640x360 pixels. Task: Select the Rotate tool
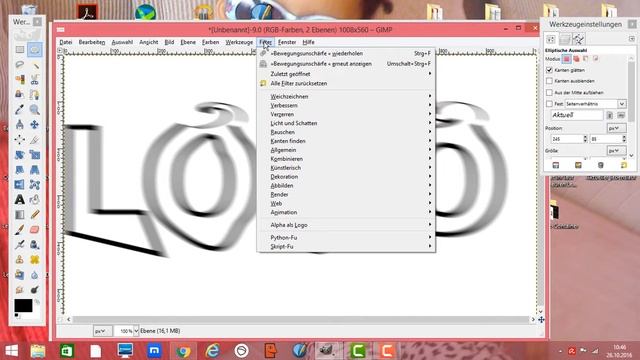[x=20, y=155]
